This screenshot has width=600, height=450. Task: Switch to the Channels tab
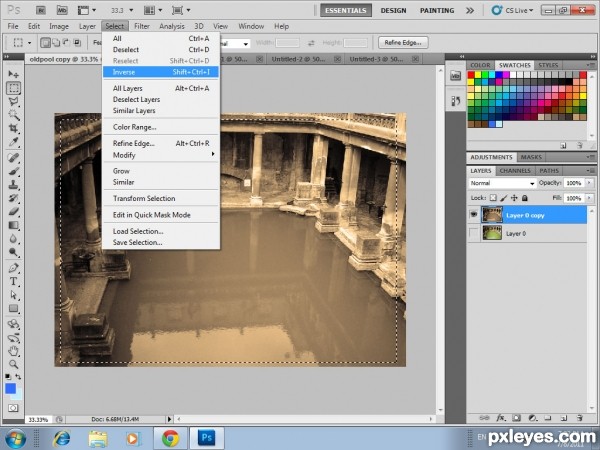point(515,171)
